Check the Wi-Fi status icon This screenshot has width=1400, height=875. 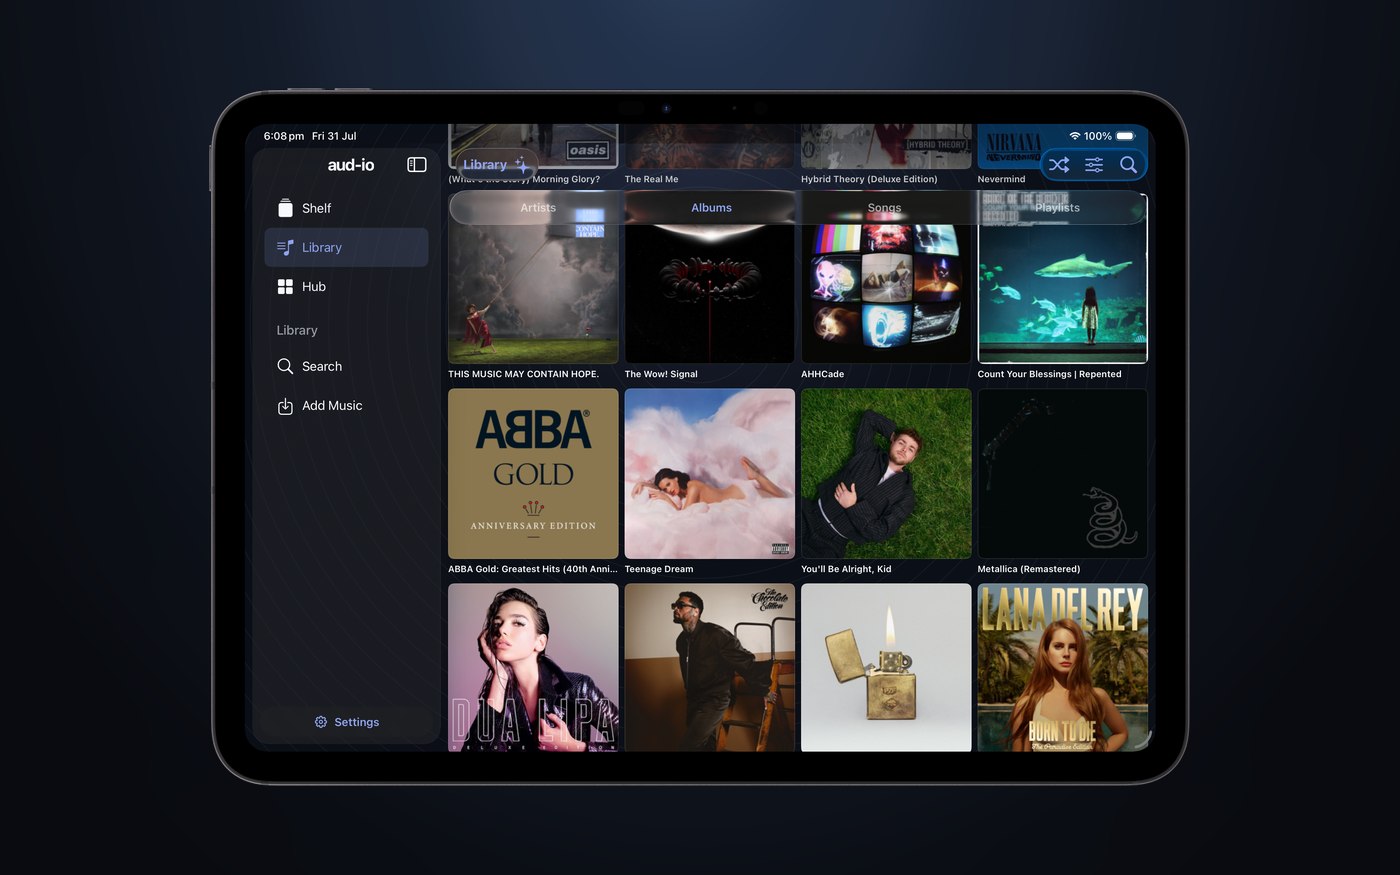point(1075,136)
